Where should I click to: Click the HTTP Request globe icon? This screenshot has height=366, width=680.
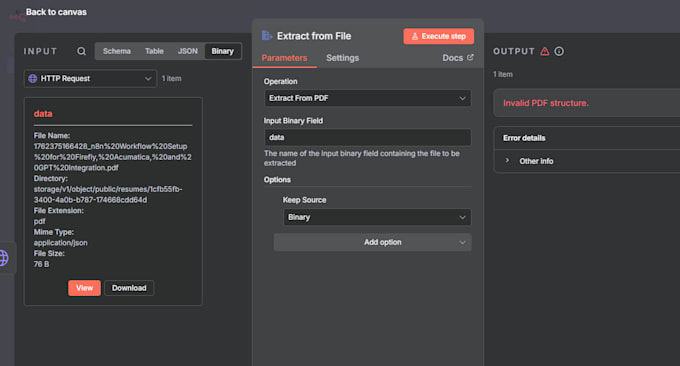33,78
